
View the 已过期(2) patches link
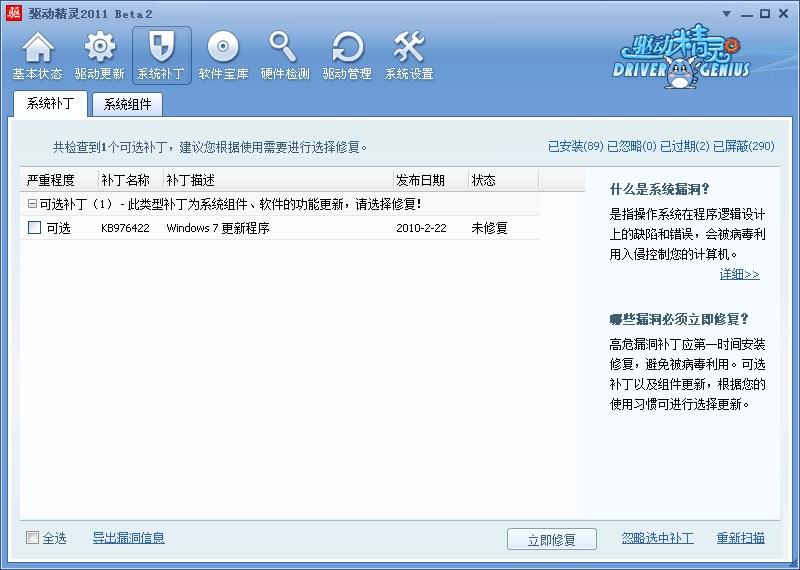click(684, 146)
